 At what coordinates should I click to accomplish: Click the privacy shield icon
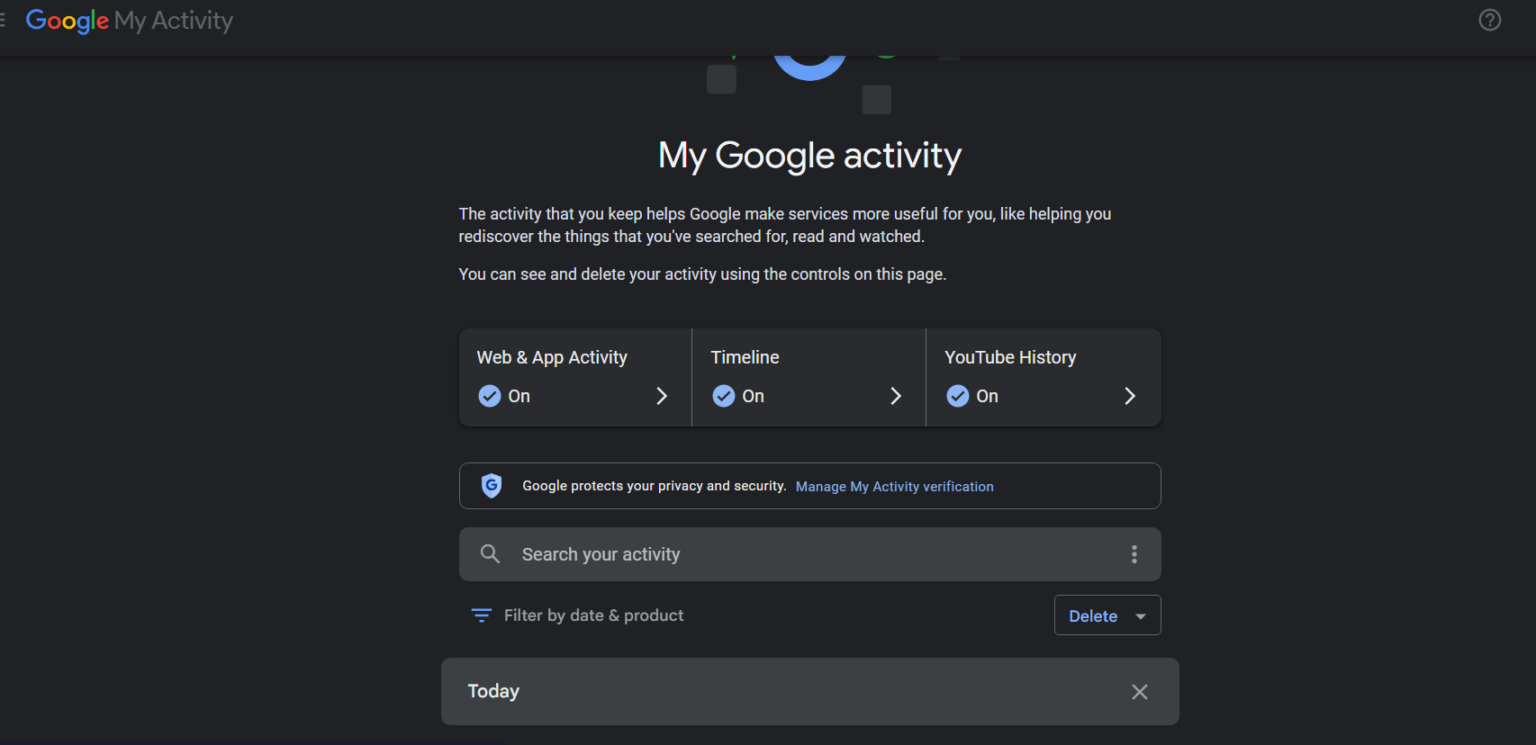(x=491, y=485)
